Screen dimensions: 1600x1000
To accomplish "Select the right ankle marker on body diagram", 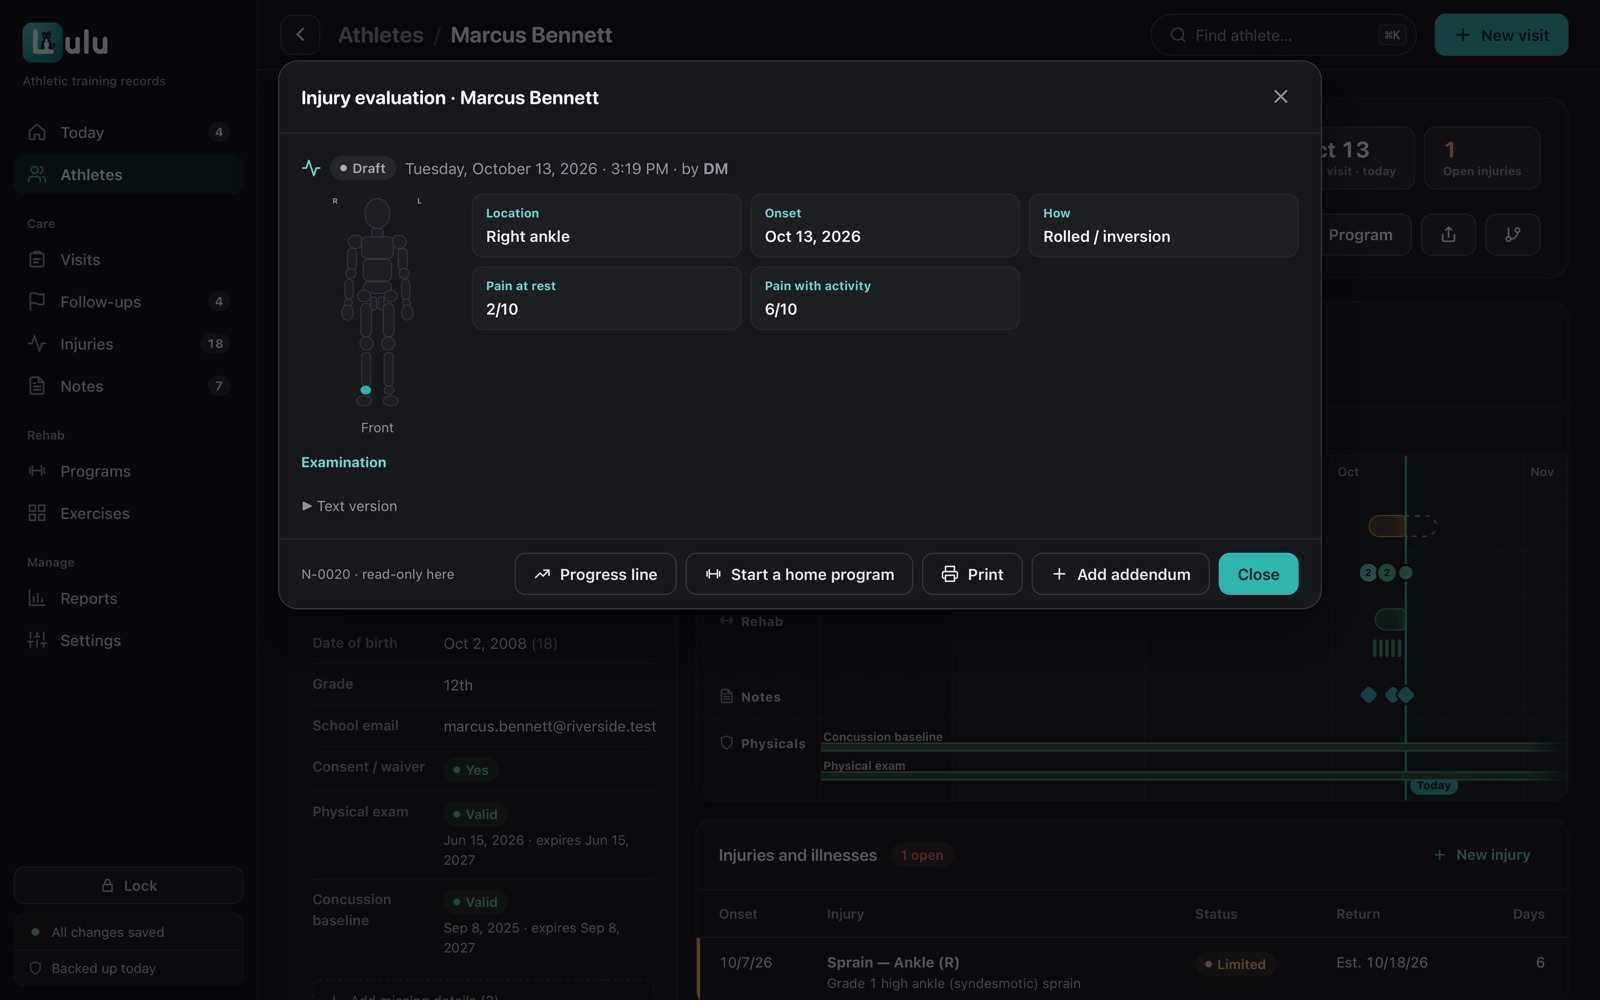I will (x=365, y=390).
